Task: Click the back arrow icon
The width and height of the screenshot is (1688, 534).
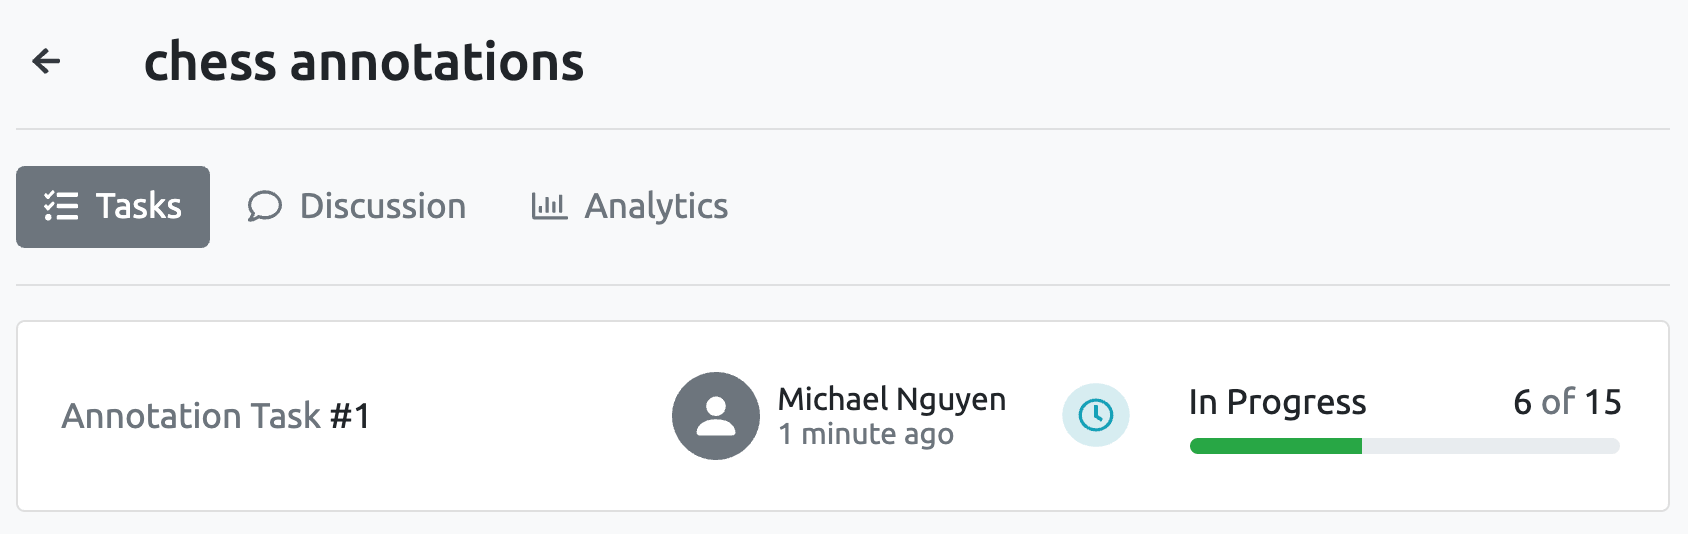Action: (x=46, y=62)
